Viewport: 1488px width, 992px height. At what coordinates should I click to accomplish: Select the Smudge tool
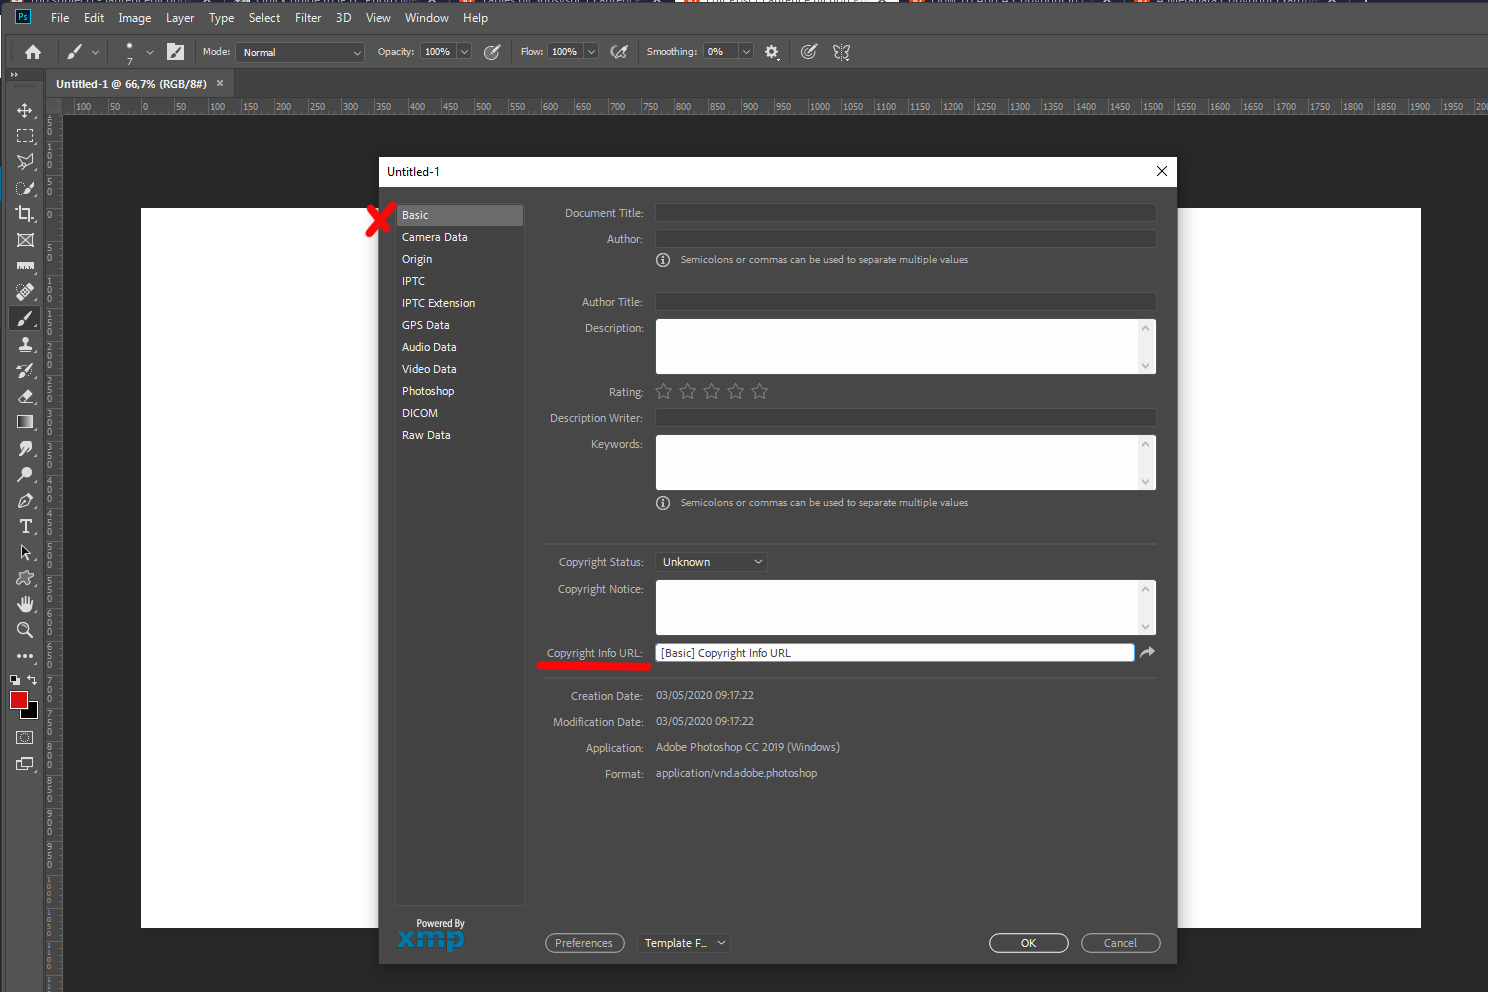[25, 448]
